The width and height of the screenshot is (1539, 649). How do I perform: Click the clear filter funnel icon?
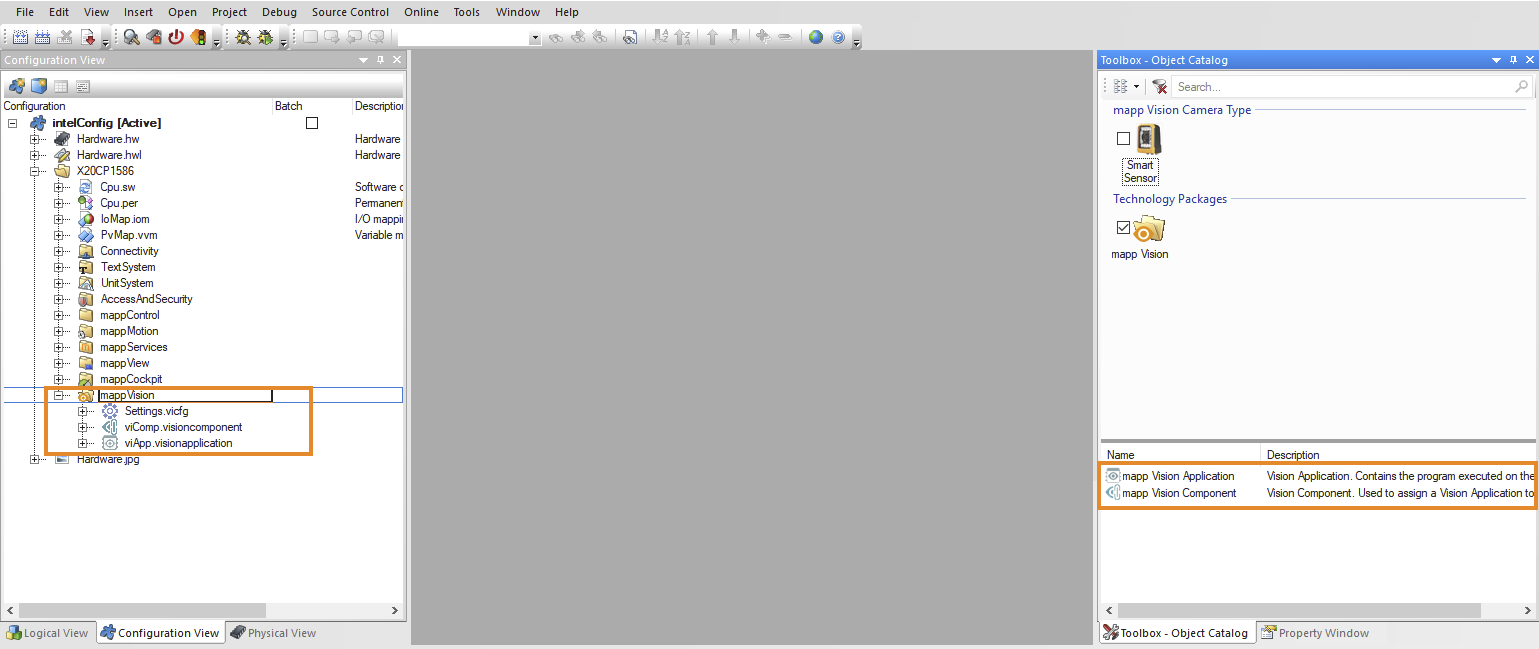tap(1160, 87)
